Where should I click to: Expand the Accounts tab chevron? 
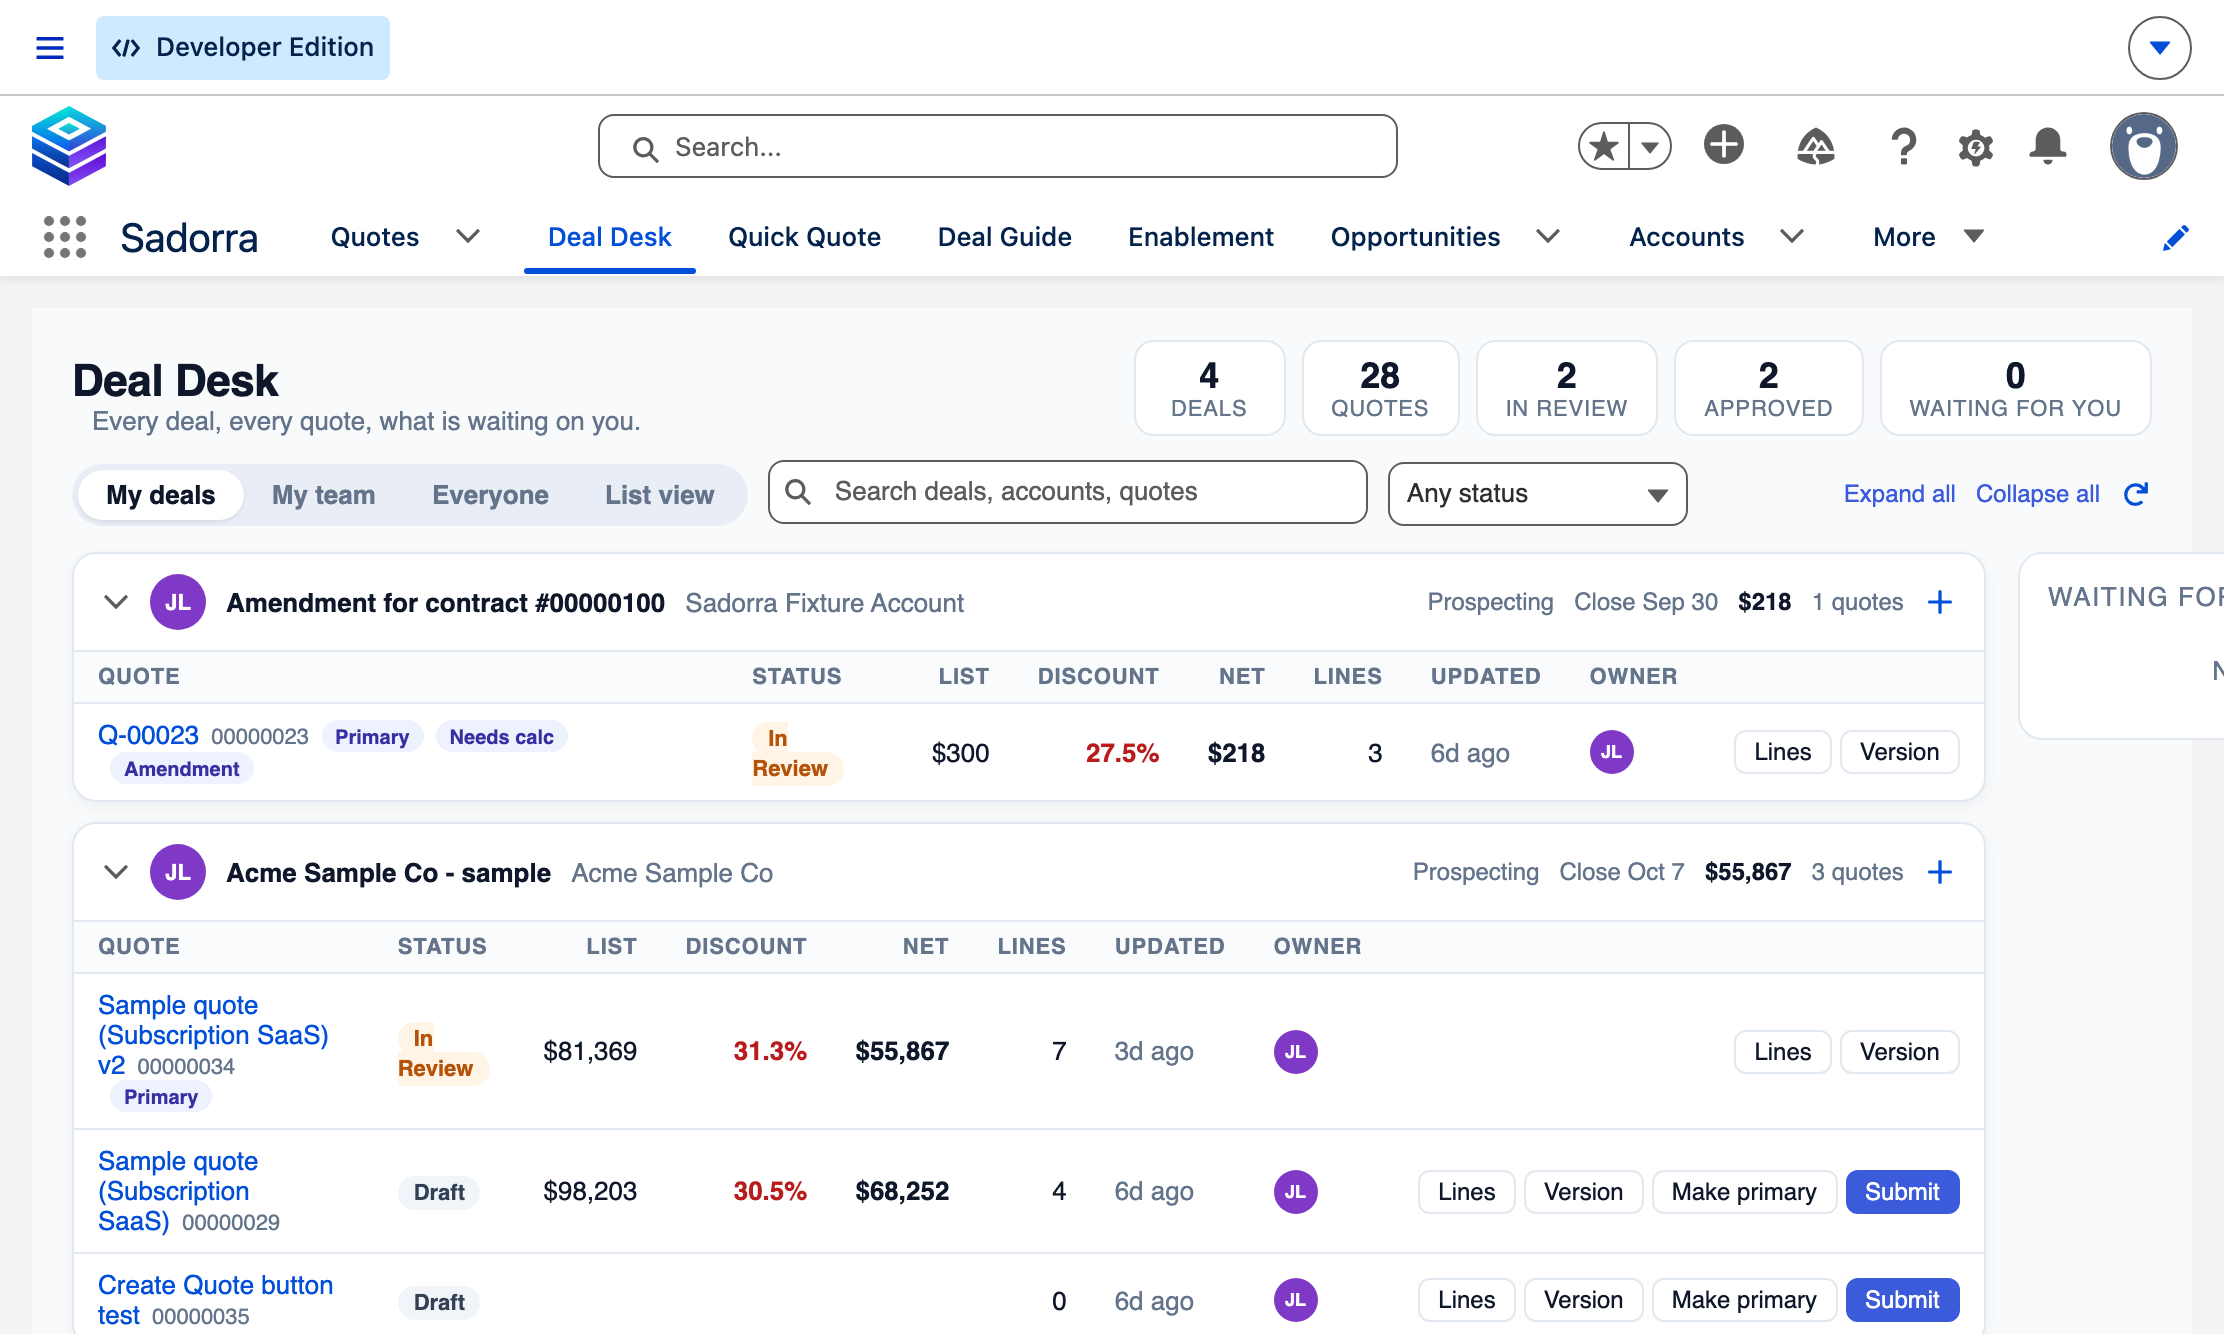pyautogui.click(x=1792, y=237)
